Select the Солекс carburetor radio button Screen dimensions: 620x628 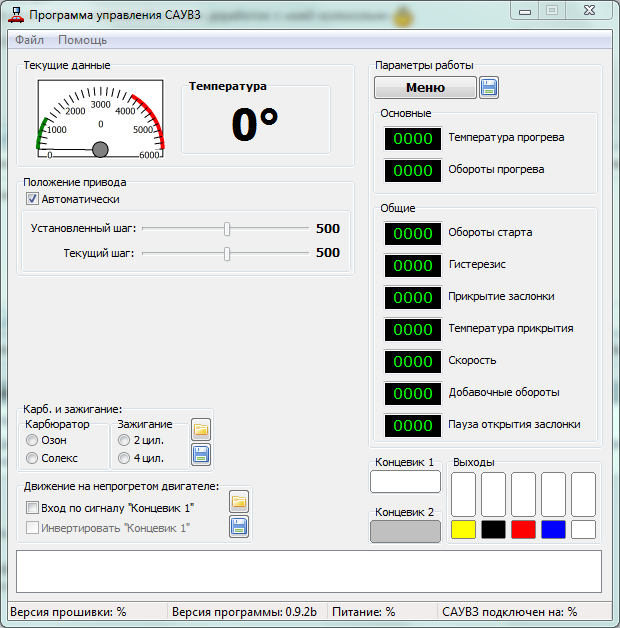click(32, 458)
